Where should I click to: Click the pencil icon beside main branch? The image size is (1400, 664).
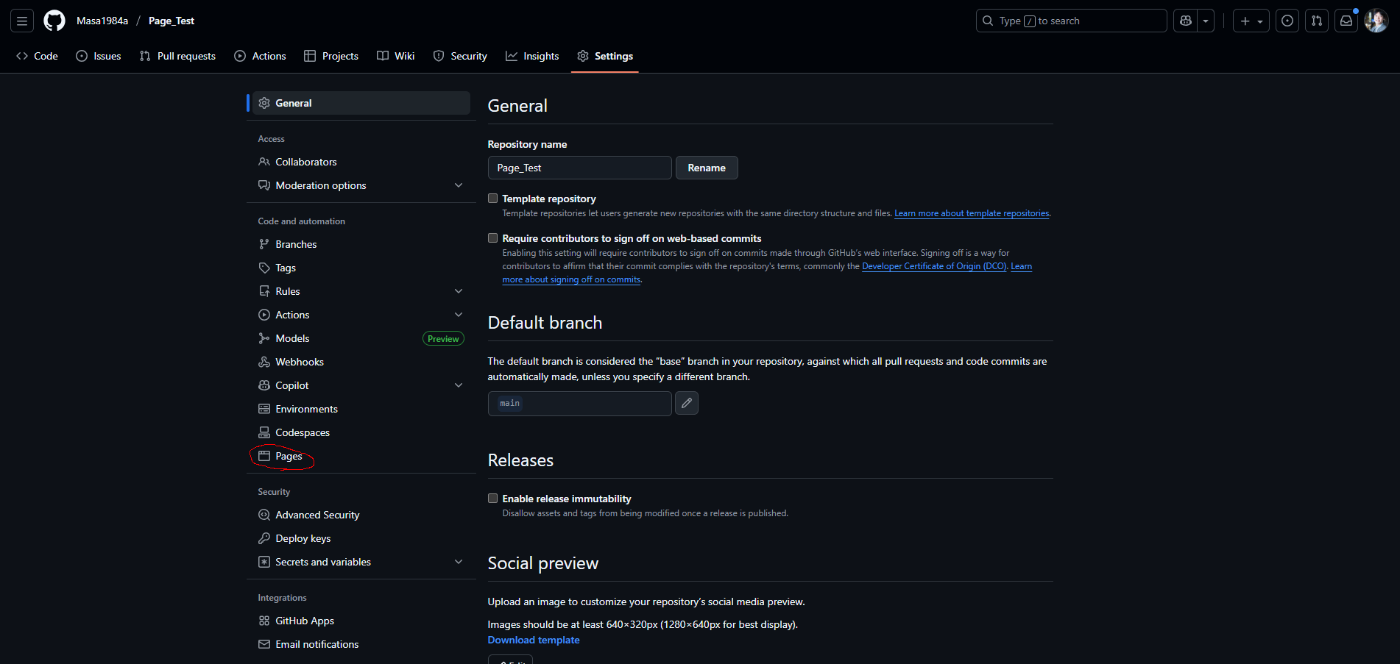(x=686, y=403)
